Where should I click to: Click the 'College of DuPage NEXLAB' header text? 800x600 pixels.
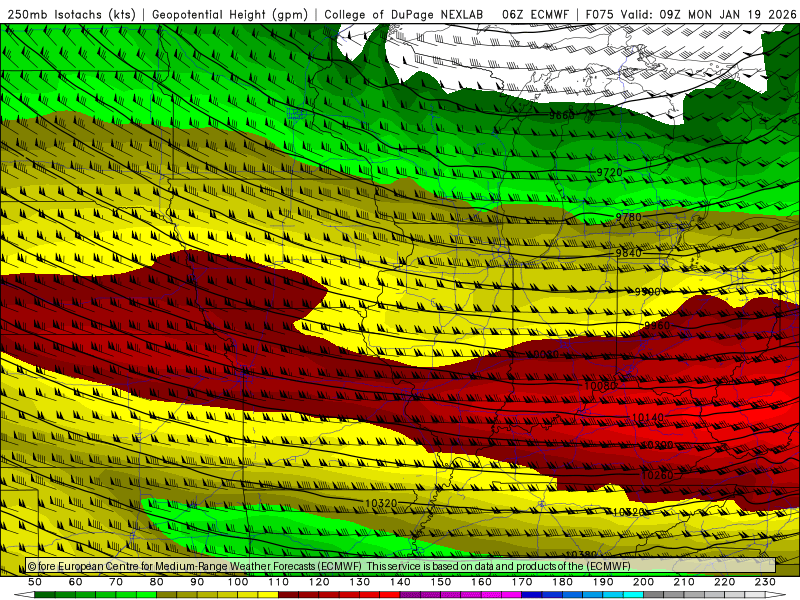click(x=404, y=14)
